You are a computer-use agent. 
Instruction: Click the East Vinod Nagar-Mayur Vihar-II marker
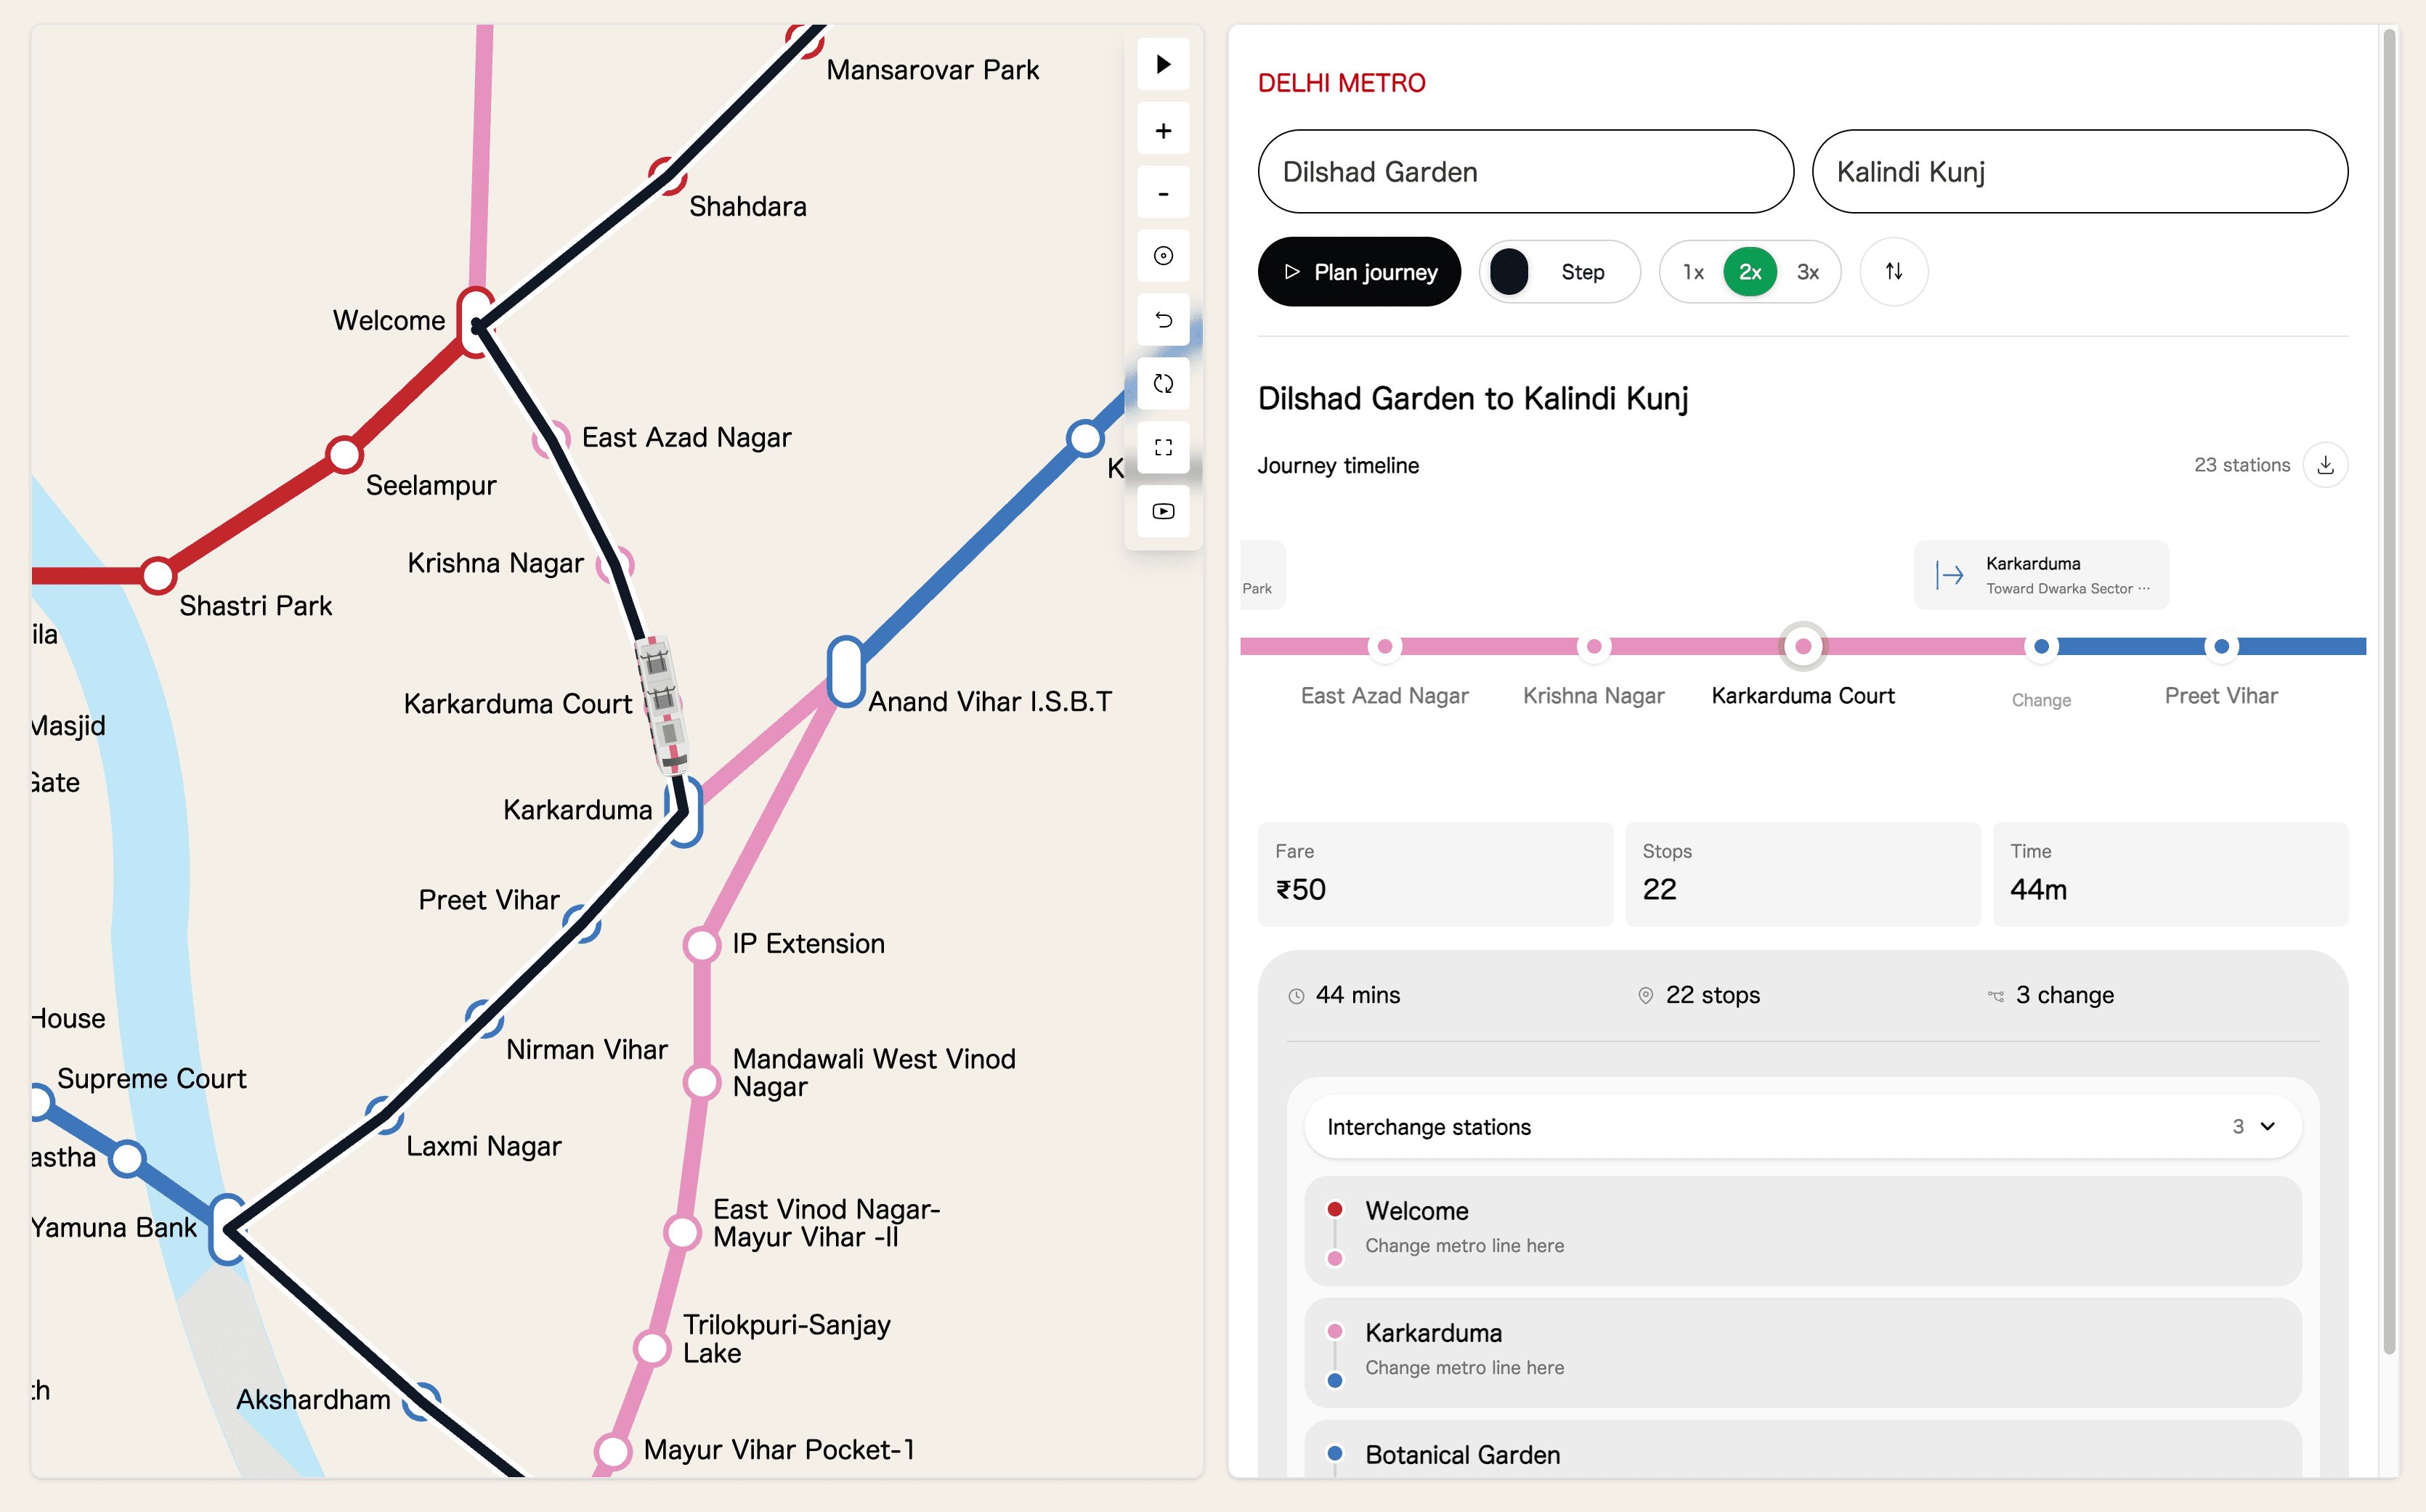(683, 1233)
